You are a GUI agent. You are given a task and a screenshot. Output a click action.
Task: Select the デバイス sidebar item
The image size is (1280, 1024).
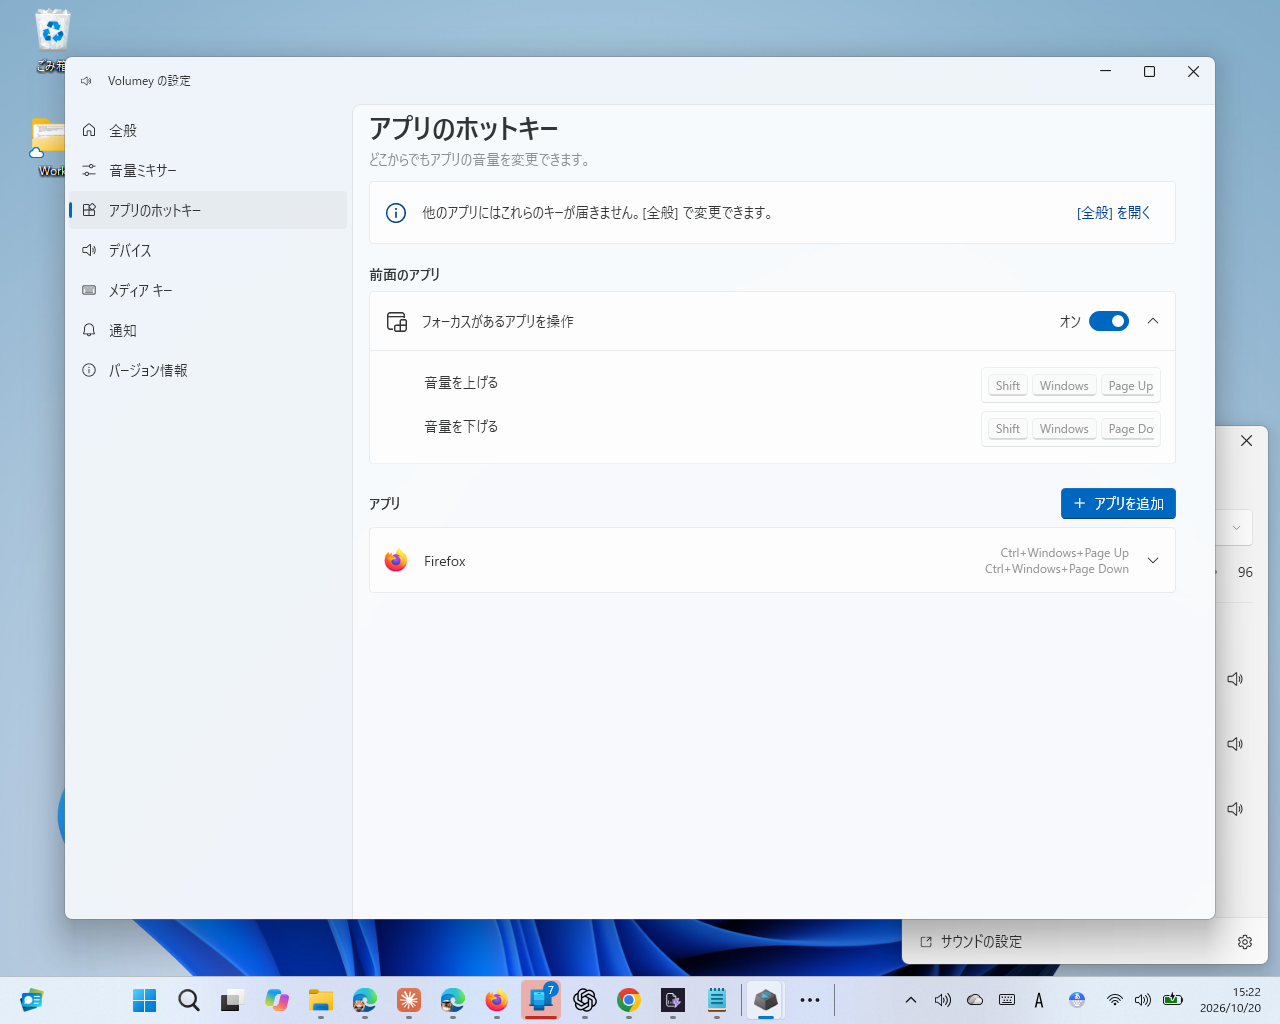tap(208, 250)
